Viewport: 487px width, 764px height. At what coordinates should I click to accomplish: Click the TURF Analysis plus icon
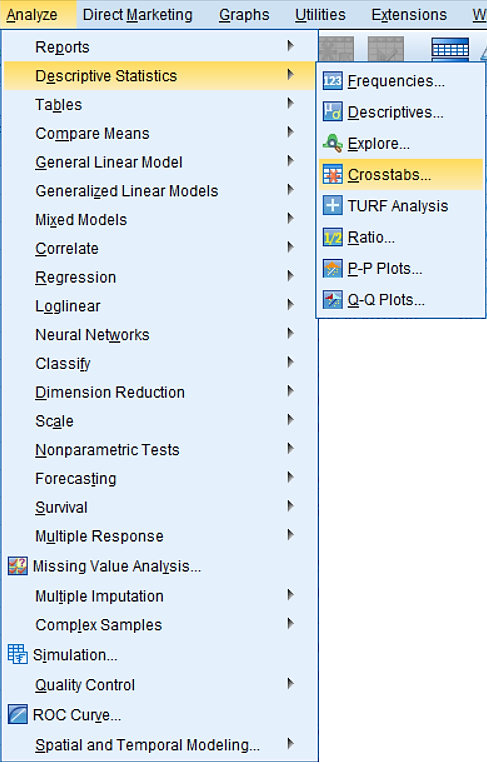coord(332,206)
